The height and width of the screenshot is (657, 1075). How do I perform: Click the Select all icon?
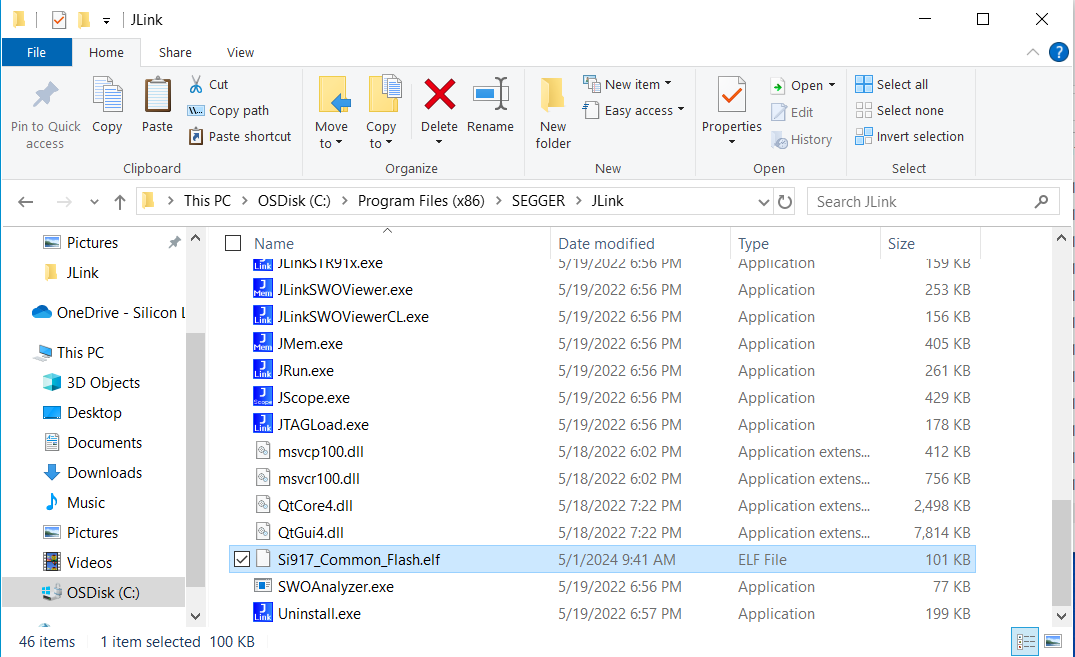coord(864,84)
